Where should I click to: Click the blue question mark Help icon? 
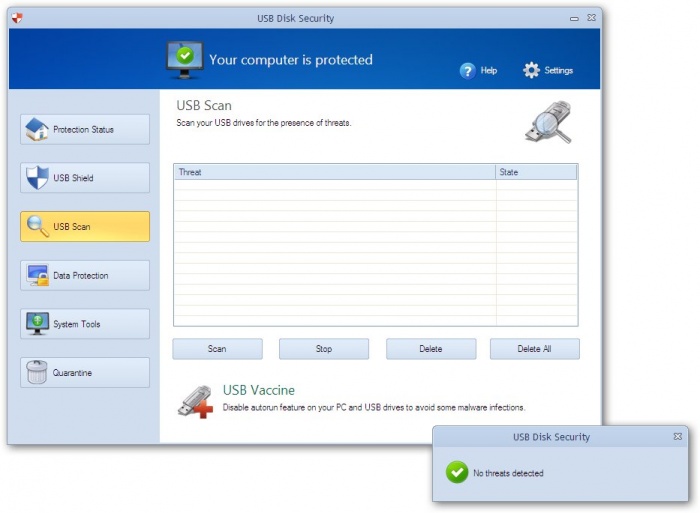pos(467,71)
